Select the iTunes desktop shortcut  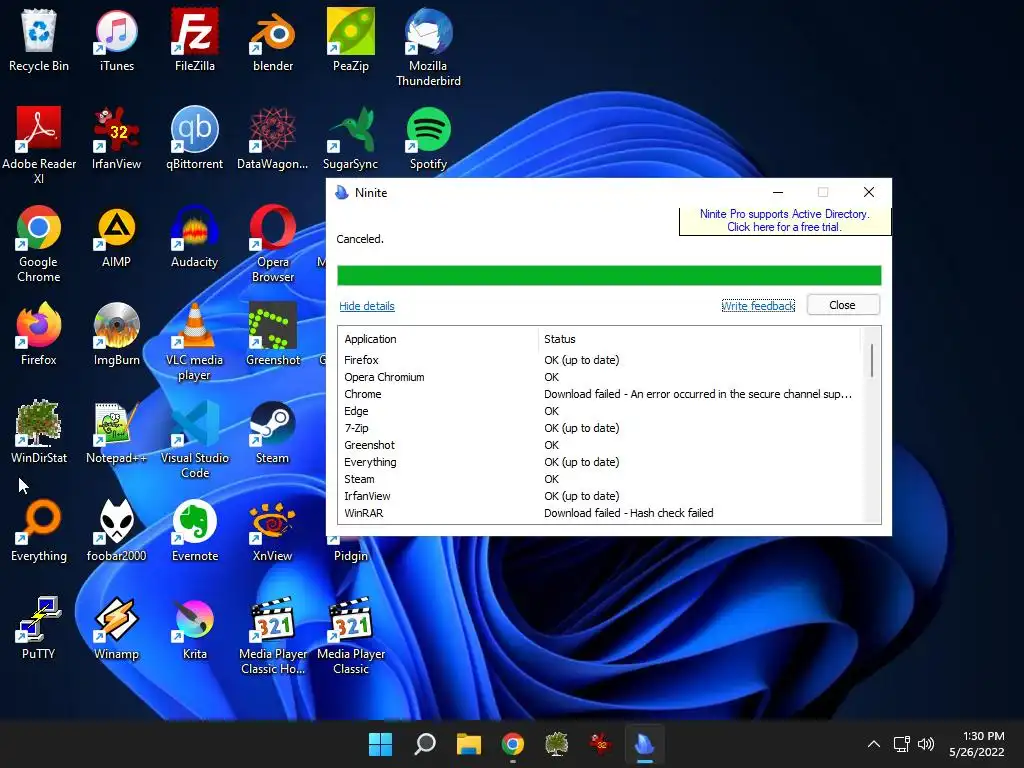click(116, 40)
